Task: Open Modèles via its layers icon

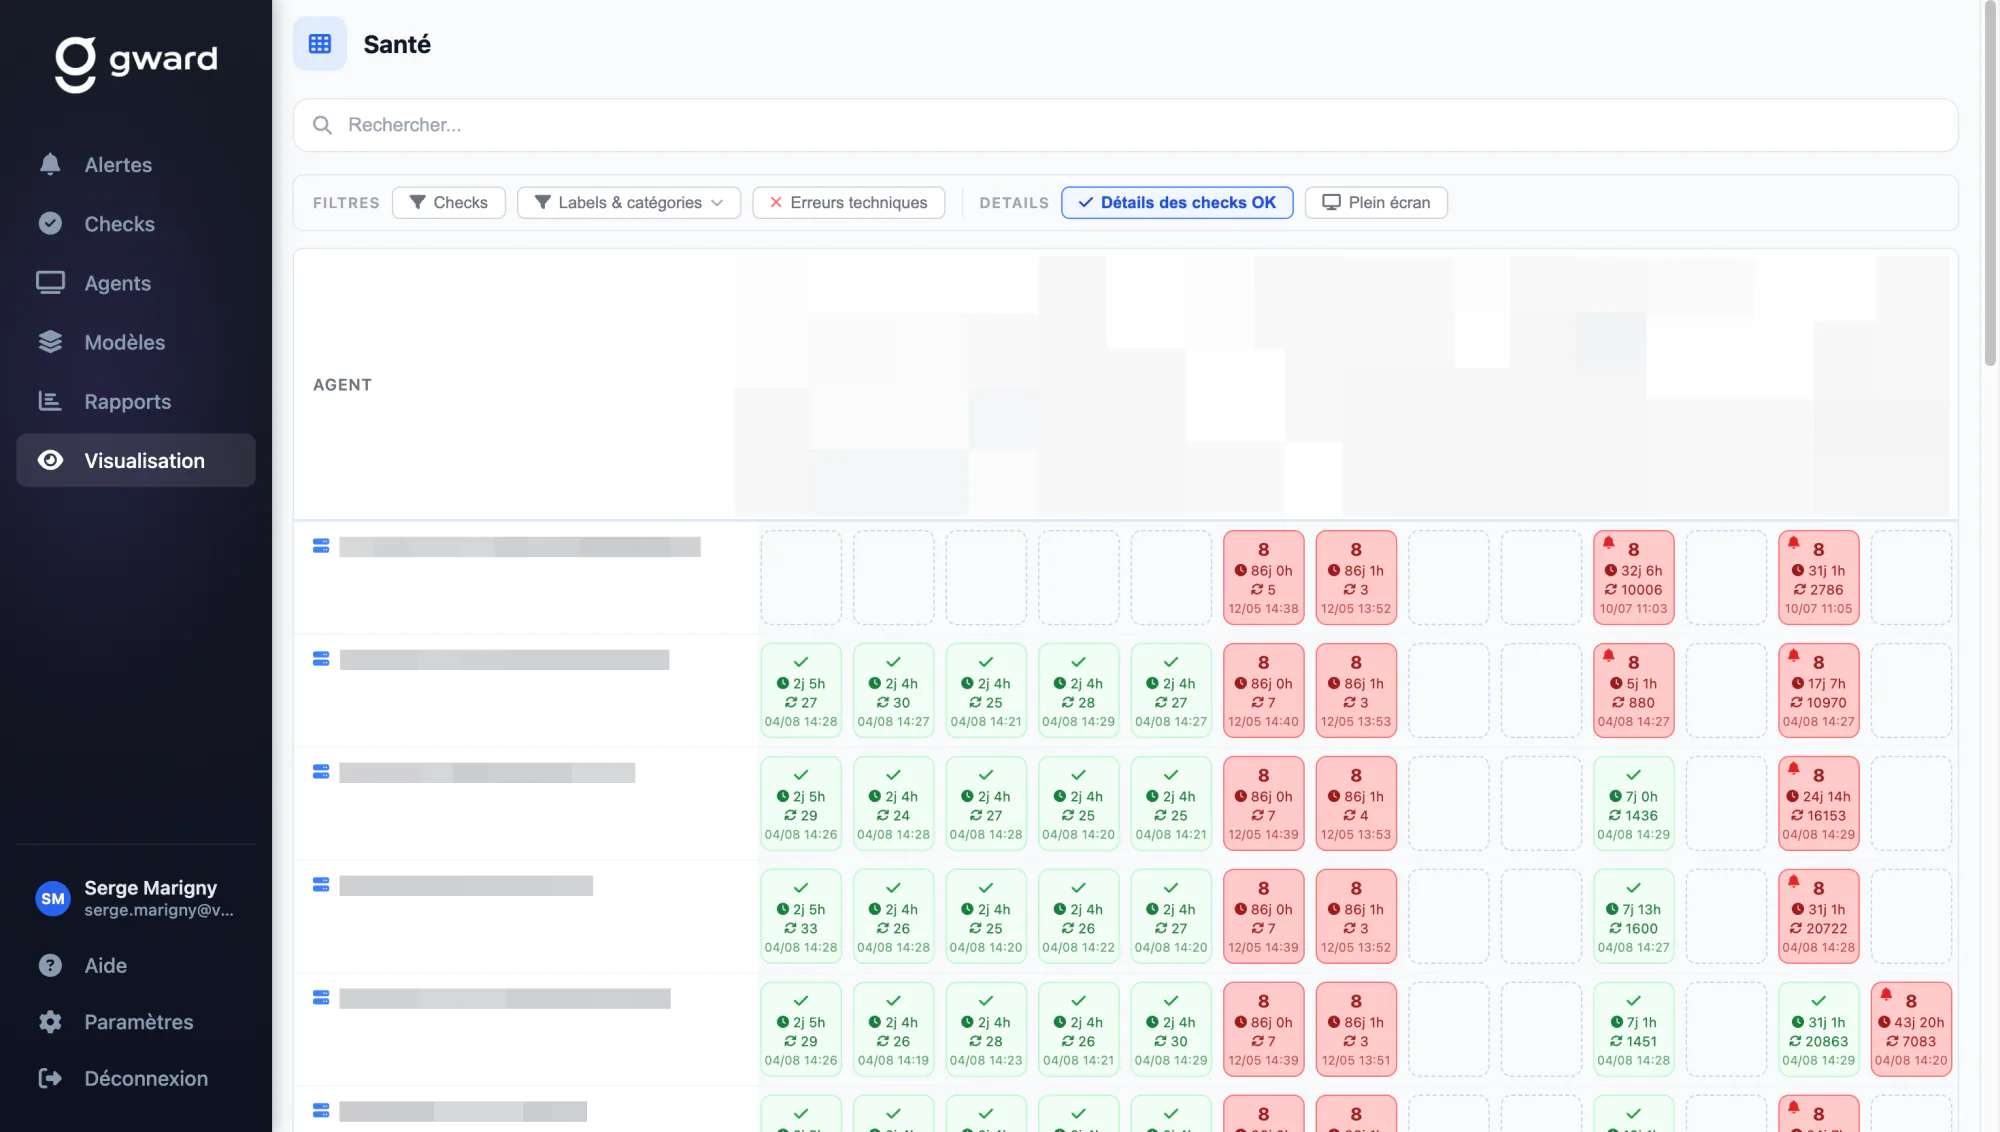Action: [50, 342]
